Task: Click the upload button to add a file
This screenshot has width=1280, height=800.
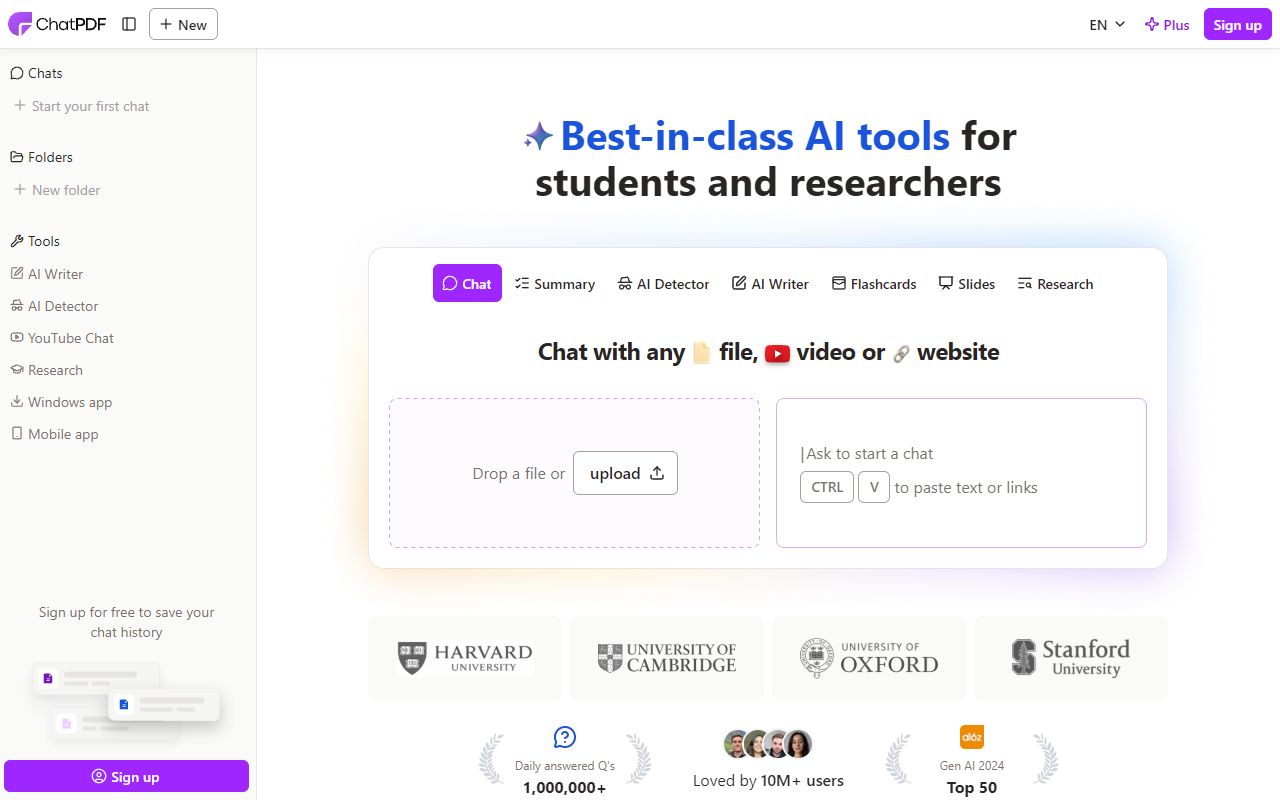Action: pyautogui.click(x=625, y=473)
